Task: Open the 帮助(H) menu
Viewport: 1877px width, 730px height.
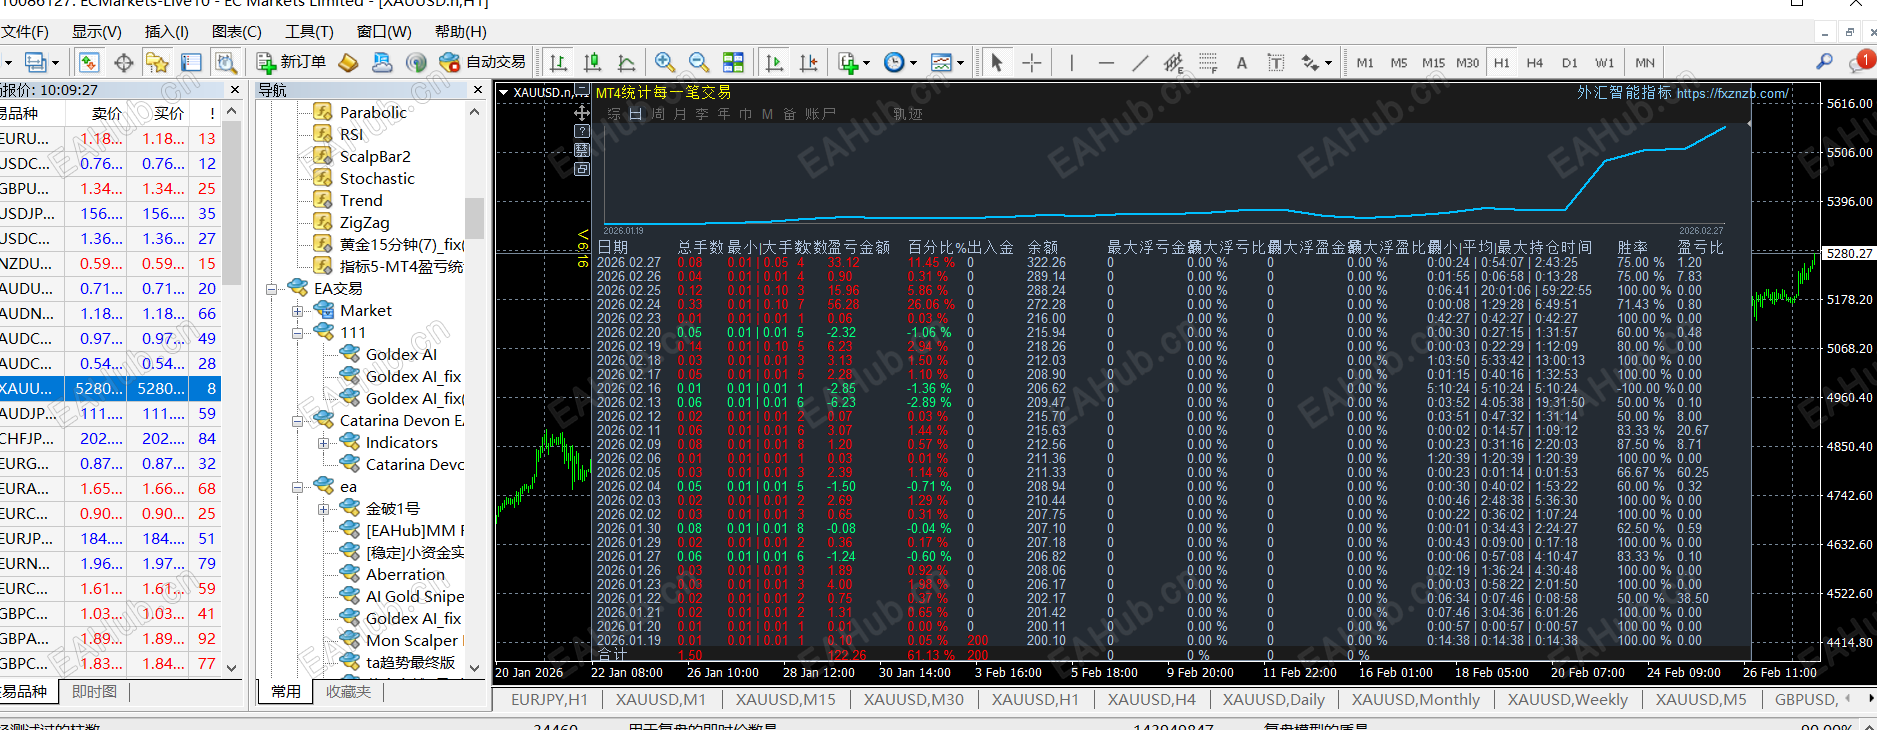Action: click(460, 32)
